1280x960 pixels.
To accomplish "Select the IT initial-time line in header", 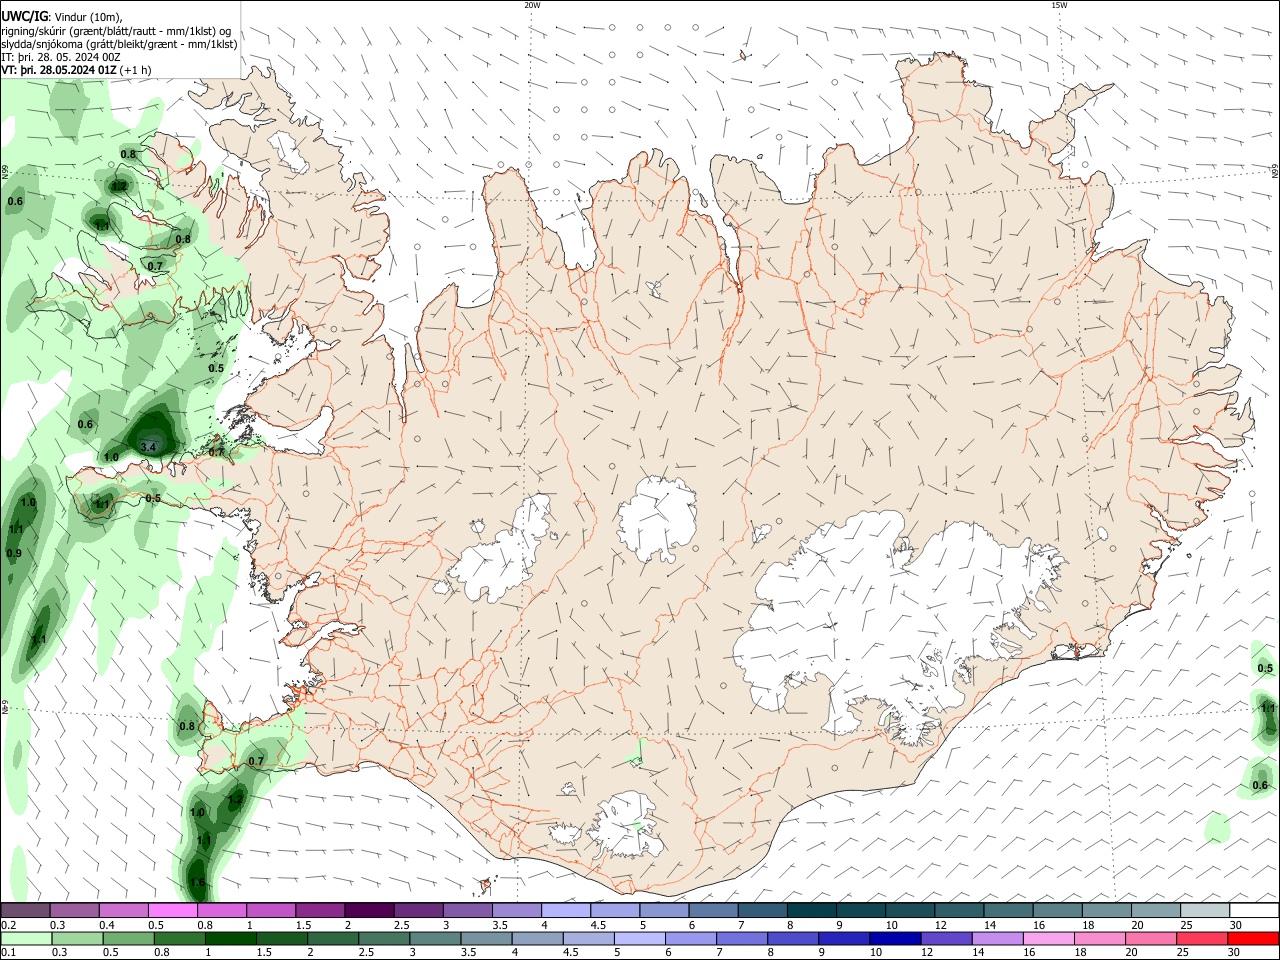I will click(61, 57).
